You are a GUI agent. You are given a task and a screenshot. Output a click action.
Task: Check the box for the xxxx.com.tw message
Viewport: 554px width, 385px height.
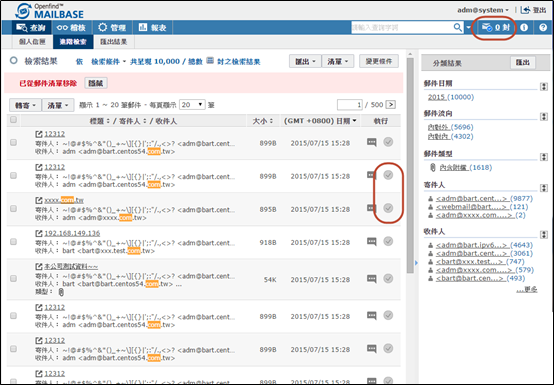click(13, 209)
